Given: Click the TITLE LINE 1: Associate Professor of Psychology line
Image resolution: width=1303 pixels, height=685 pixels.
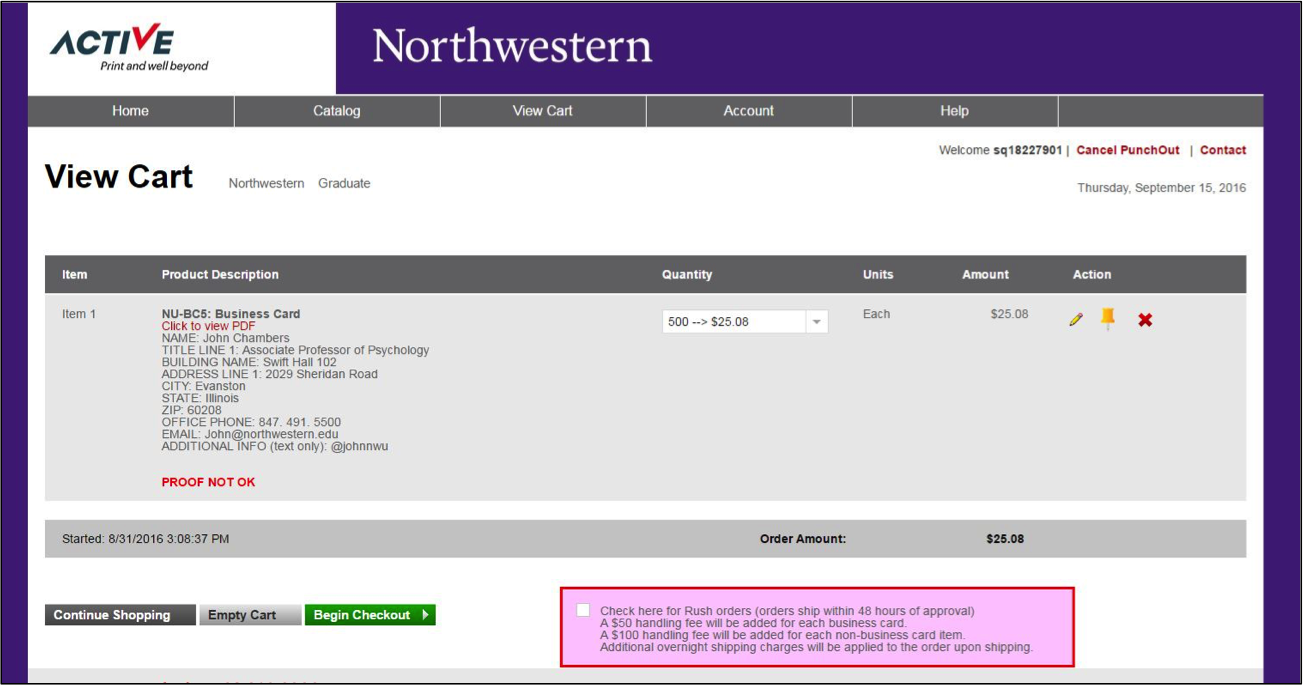Looking at the screenshot, I should pos(295,350).
